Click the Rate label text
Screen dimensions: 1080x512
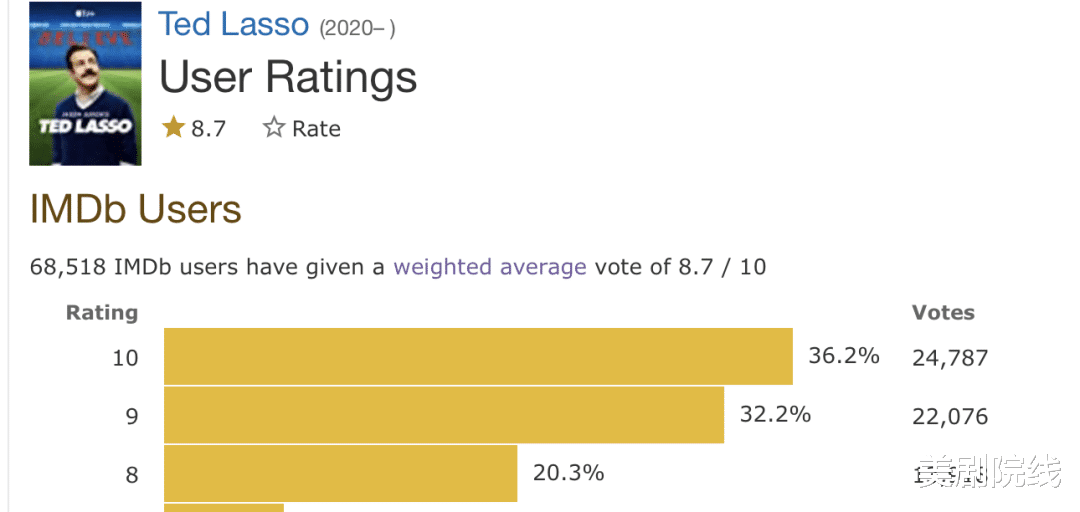[x=316, y=128]
